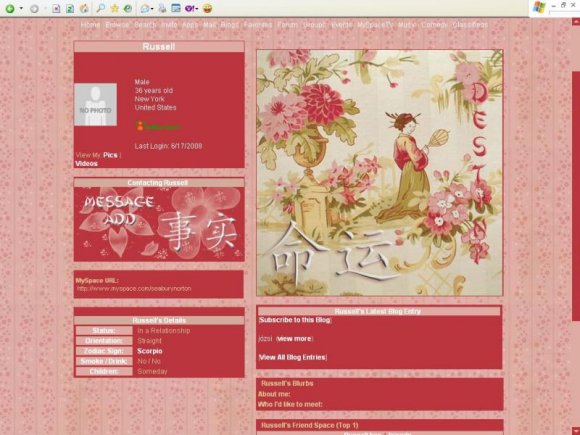This screenshot has width=580, height=435.
Task: Open MySpaceTV in navigation bar
Action: 375,25
